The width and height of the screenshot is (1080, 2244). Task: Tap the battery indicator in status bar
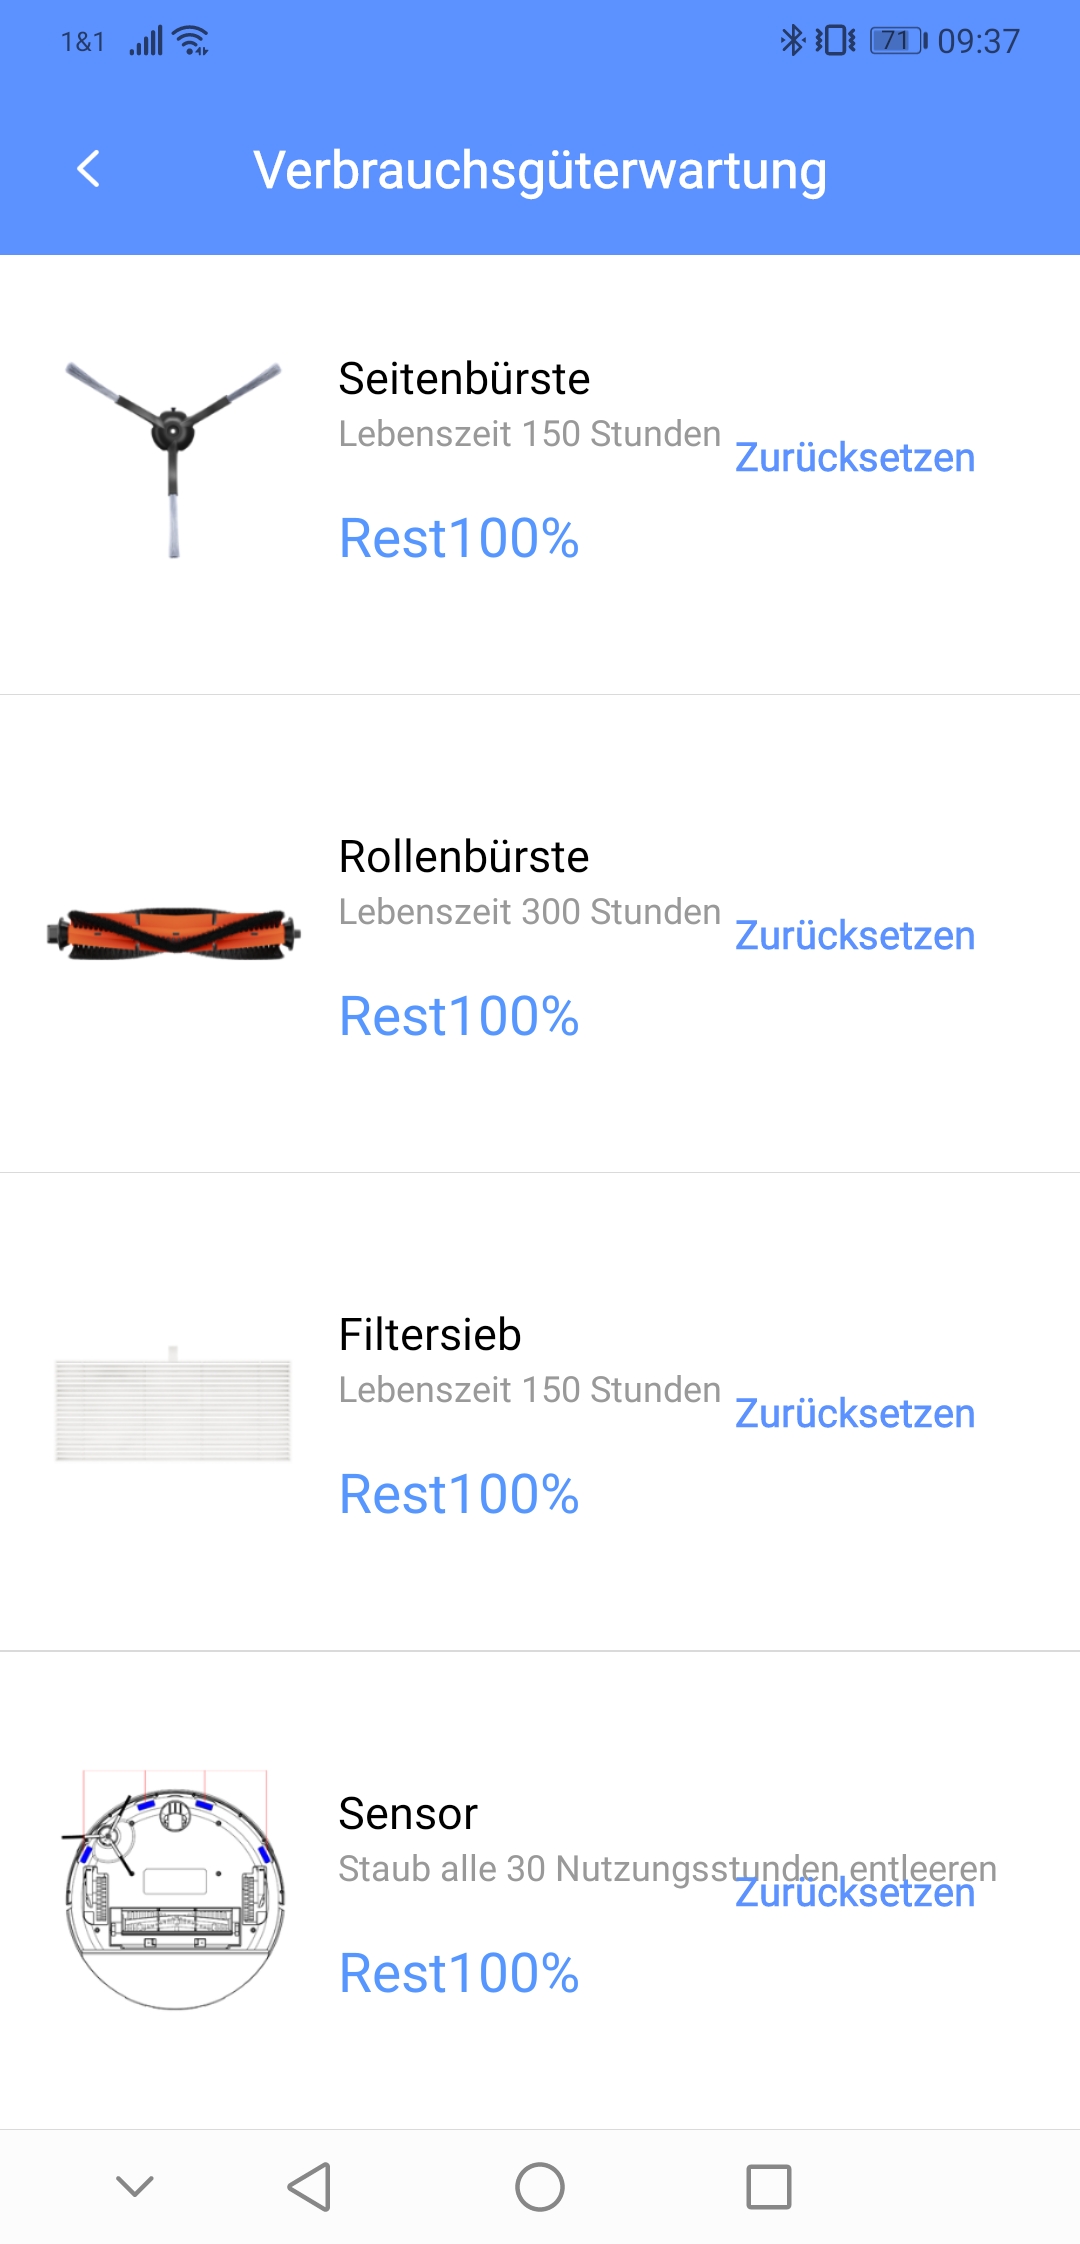[897, 41]
